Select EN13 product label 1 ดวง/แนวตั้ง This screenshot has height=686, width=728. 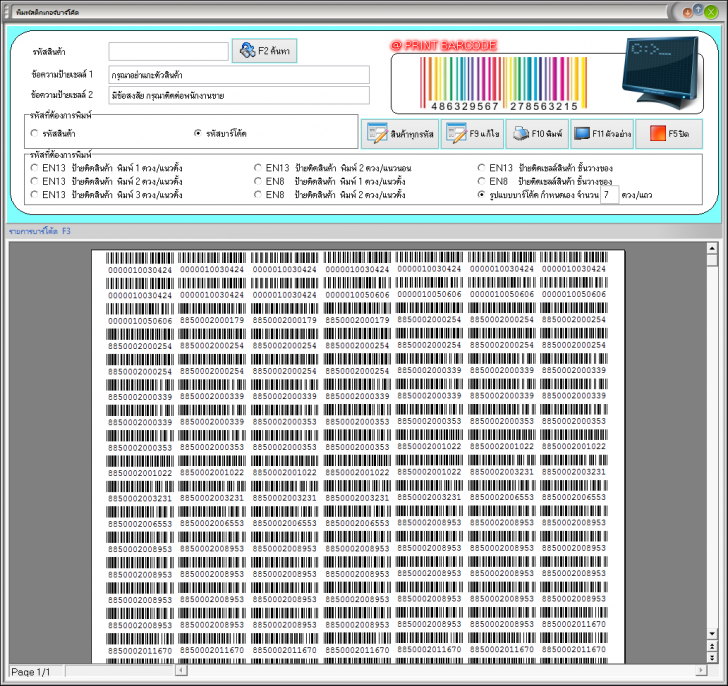(34, 168)
